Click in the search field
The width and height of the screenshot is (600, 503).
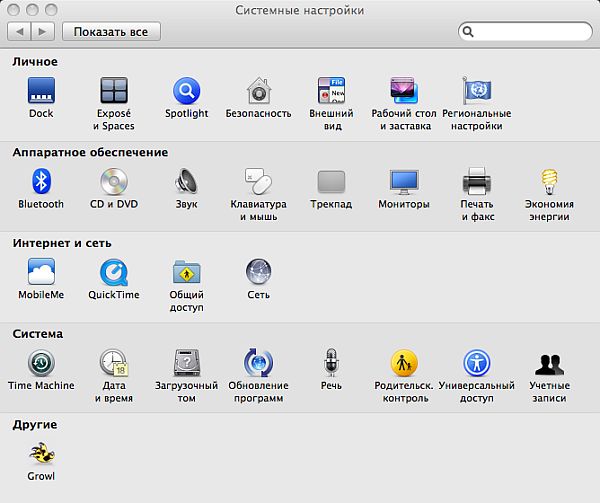pyautogui.click(x=525, y=32)
